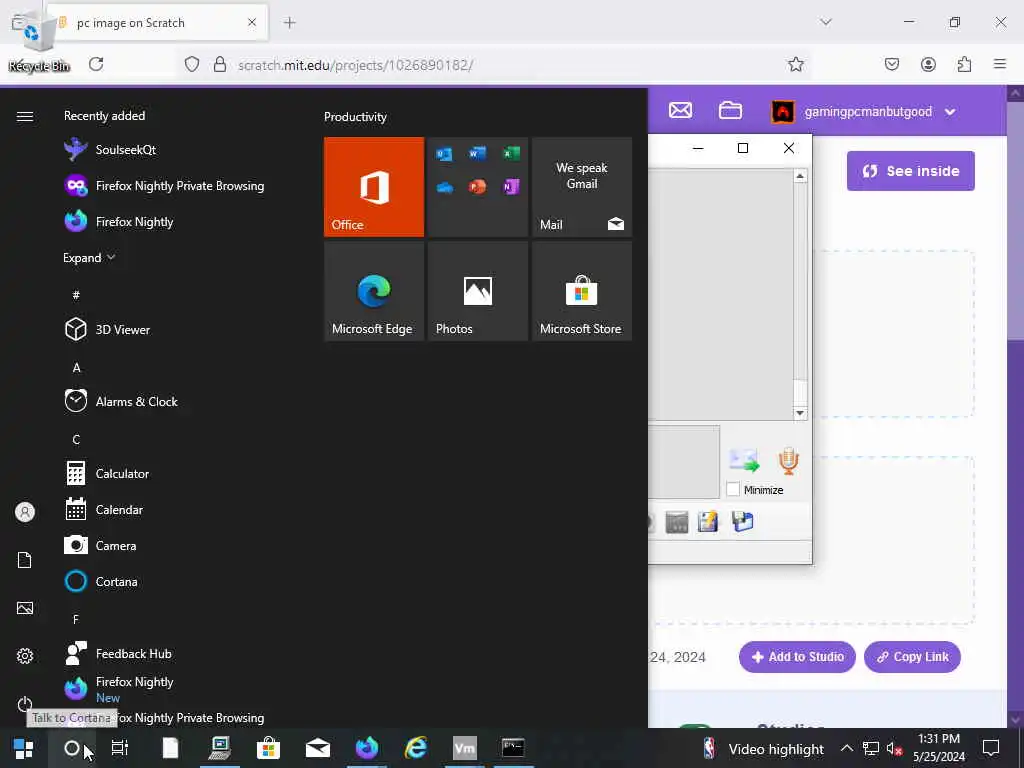Open the notification action center
1024x768 pixels.
[x=991, y=748]
